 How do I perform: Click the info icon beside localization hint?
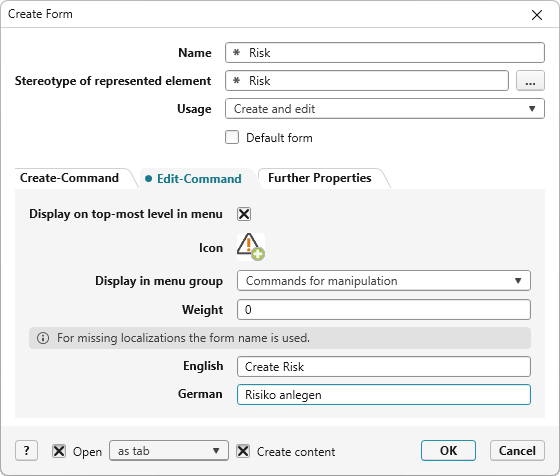coord(43,338)
